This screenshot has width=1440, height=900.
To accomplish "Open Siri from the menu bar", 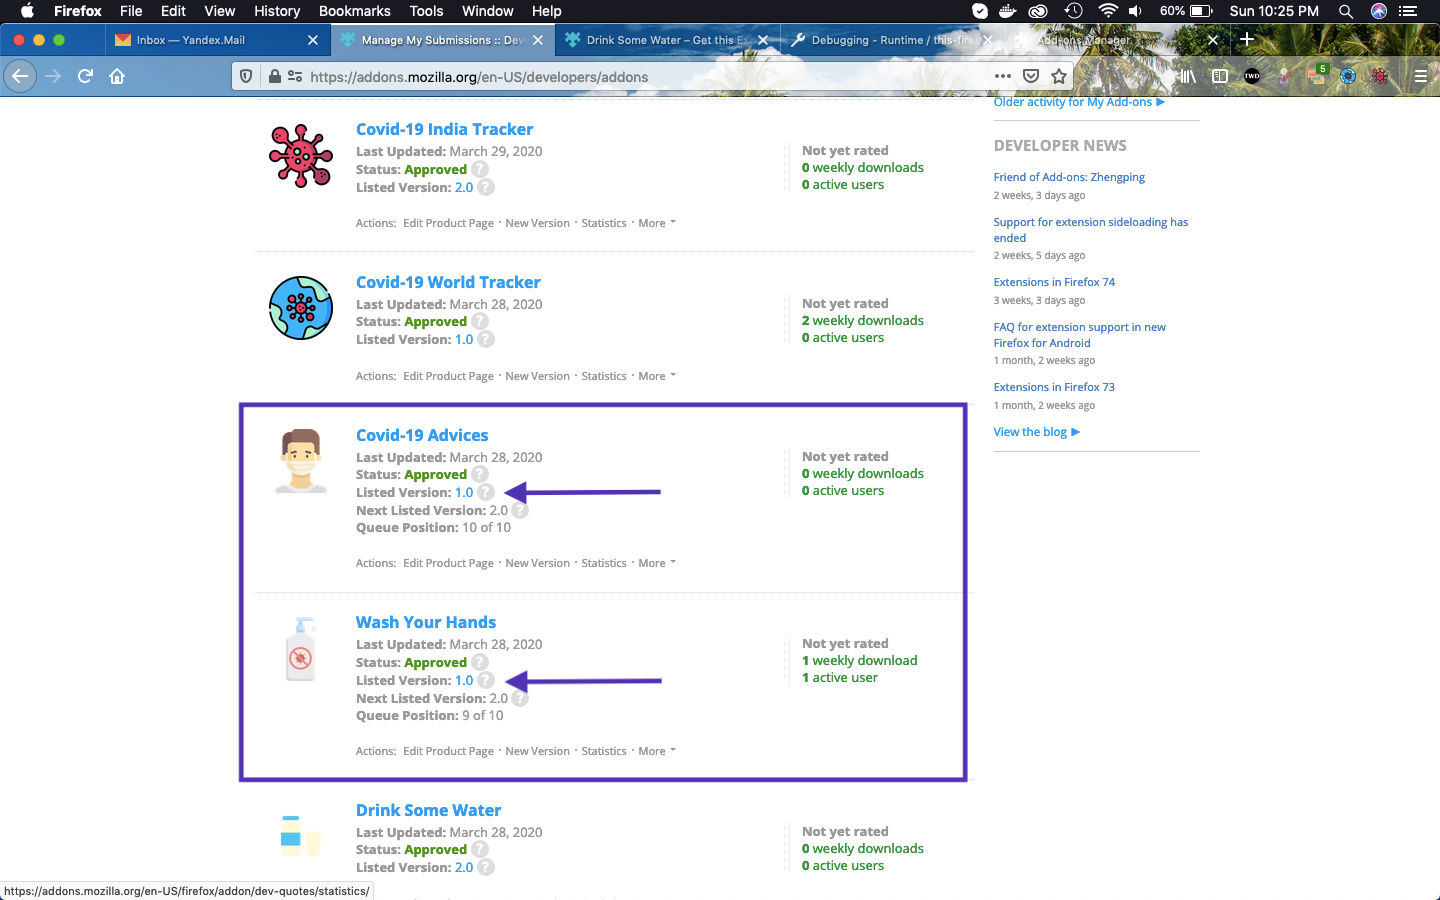I will [1379, 11].
